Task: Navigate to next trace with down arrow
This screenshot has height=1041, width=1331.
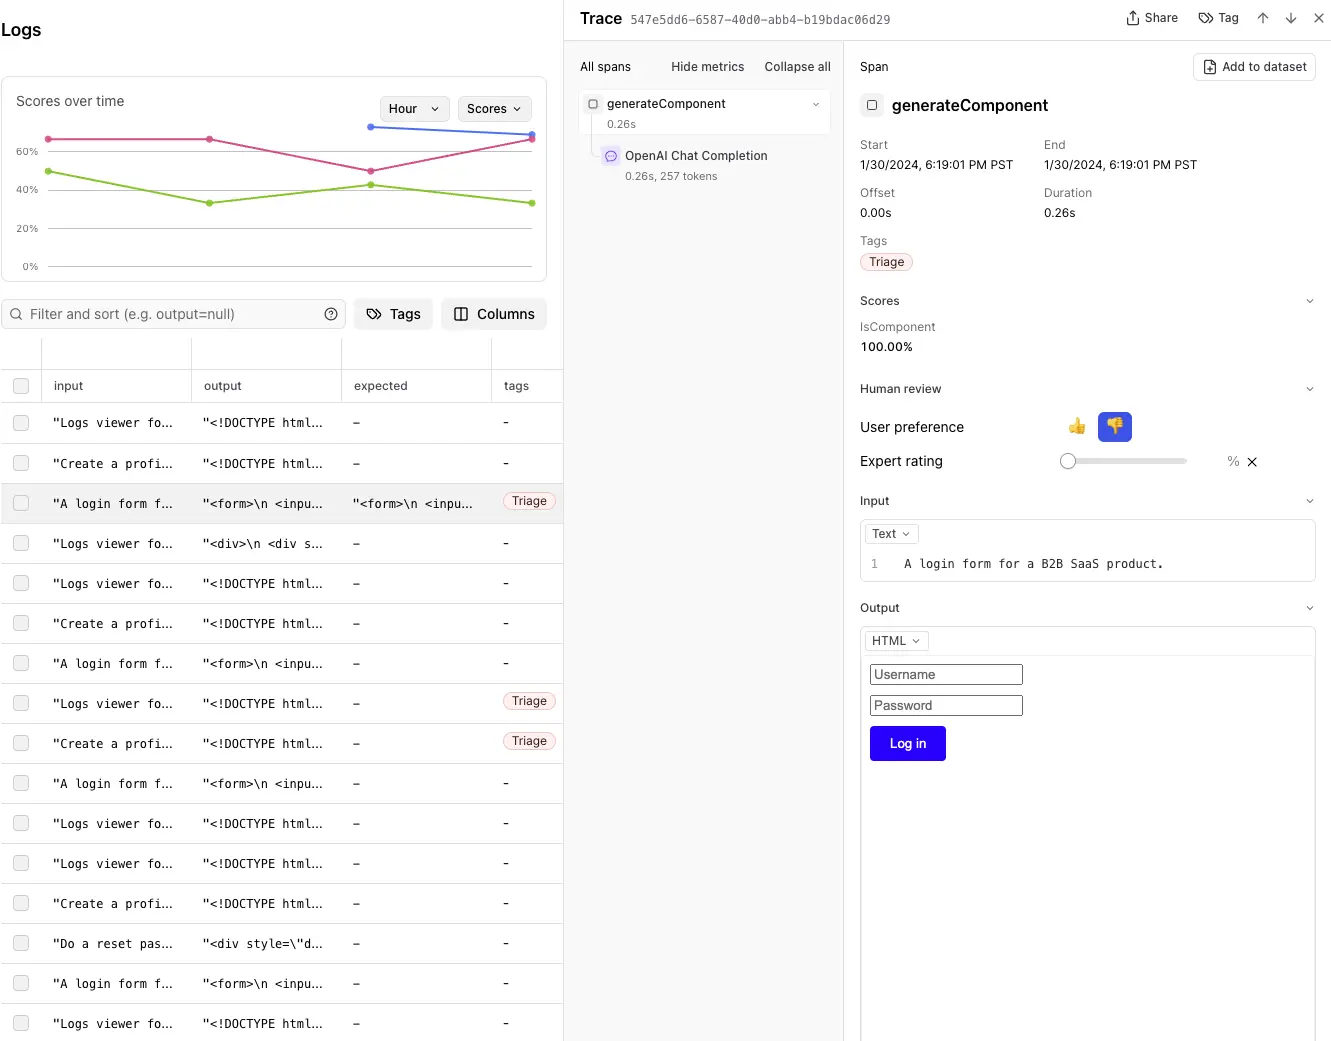Action: (x=1291, y=17)
